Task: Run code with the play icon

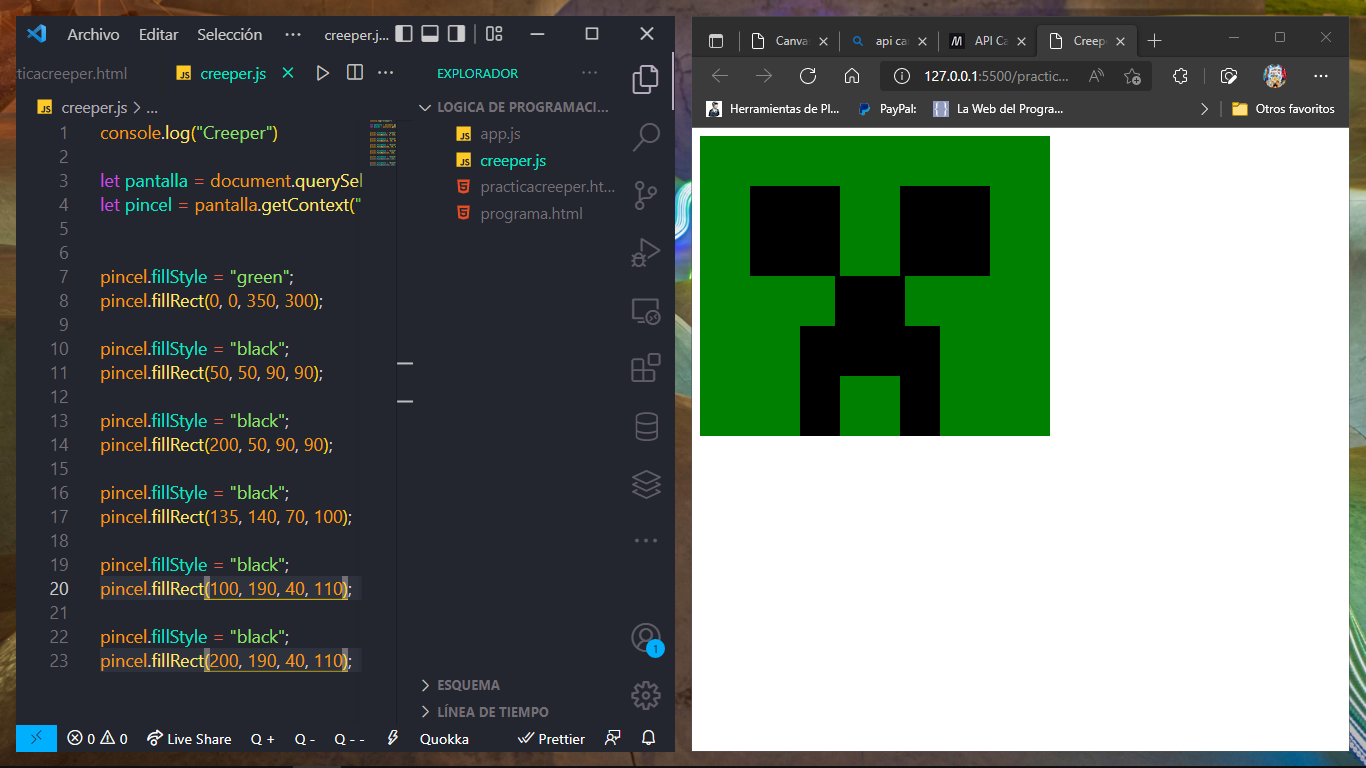Action: click(322, 73)
